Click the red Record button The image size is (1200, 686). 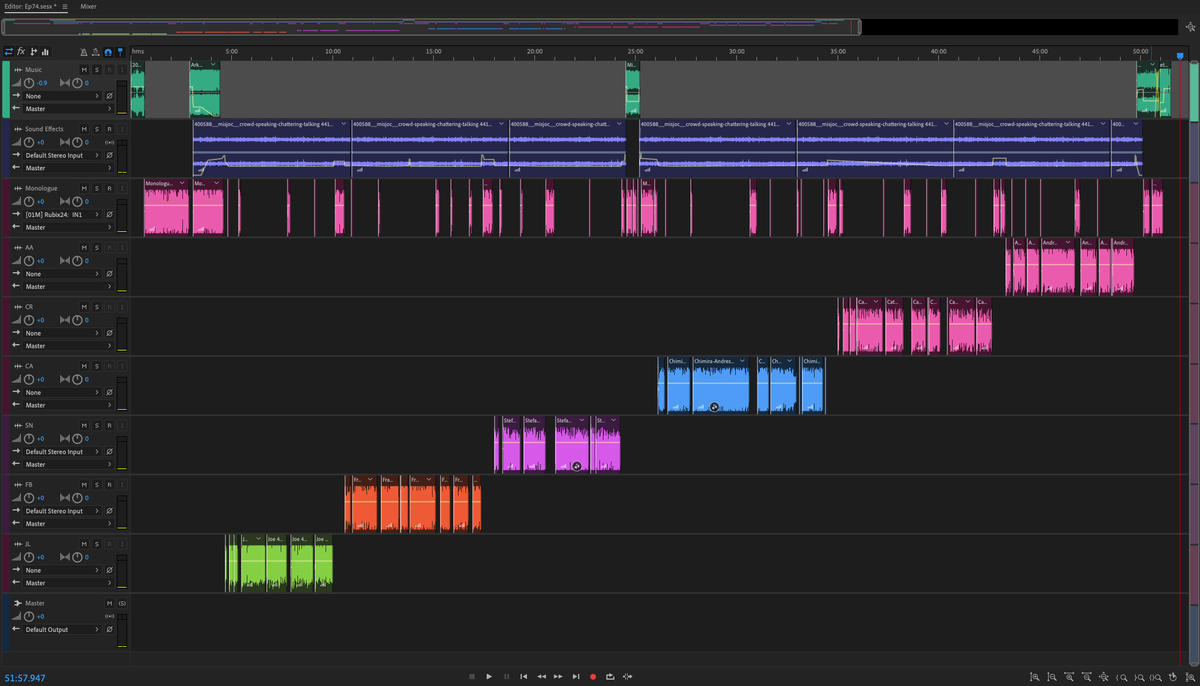point(593,677)
